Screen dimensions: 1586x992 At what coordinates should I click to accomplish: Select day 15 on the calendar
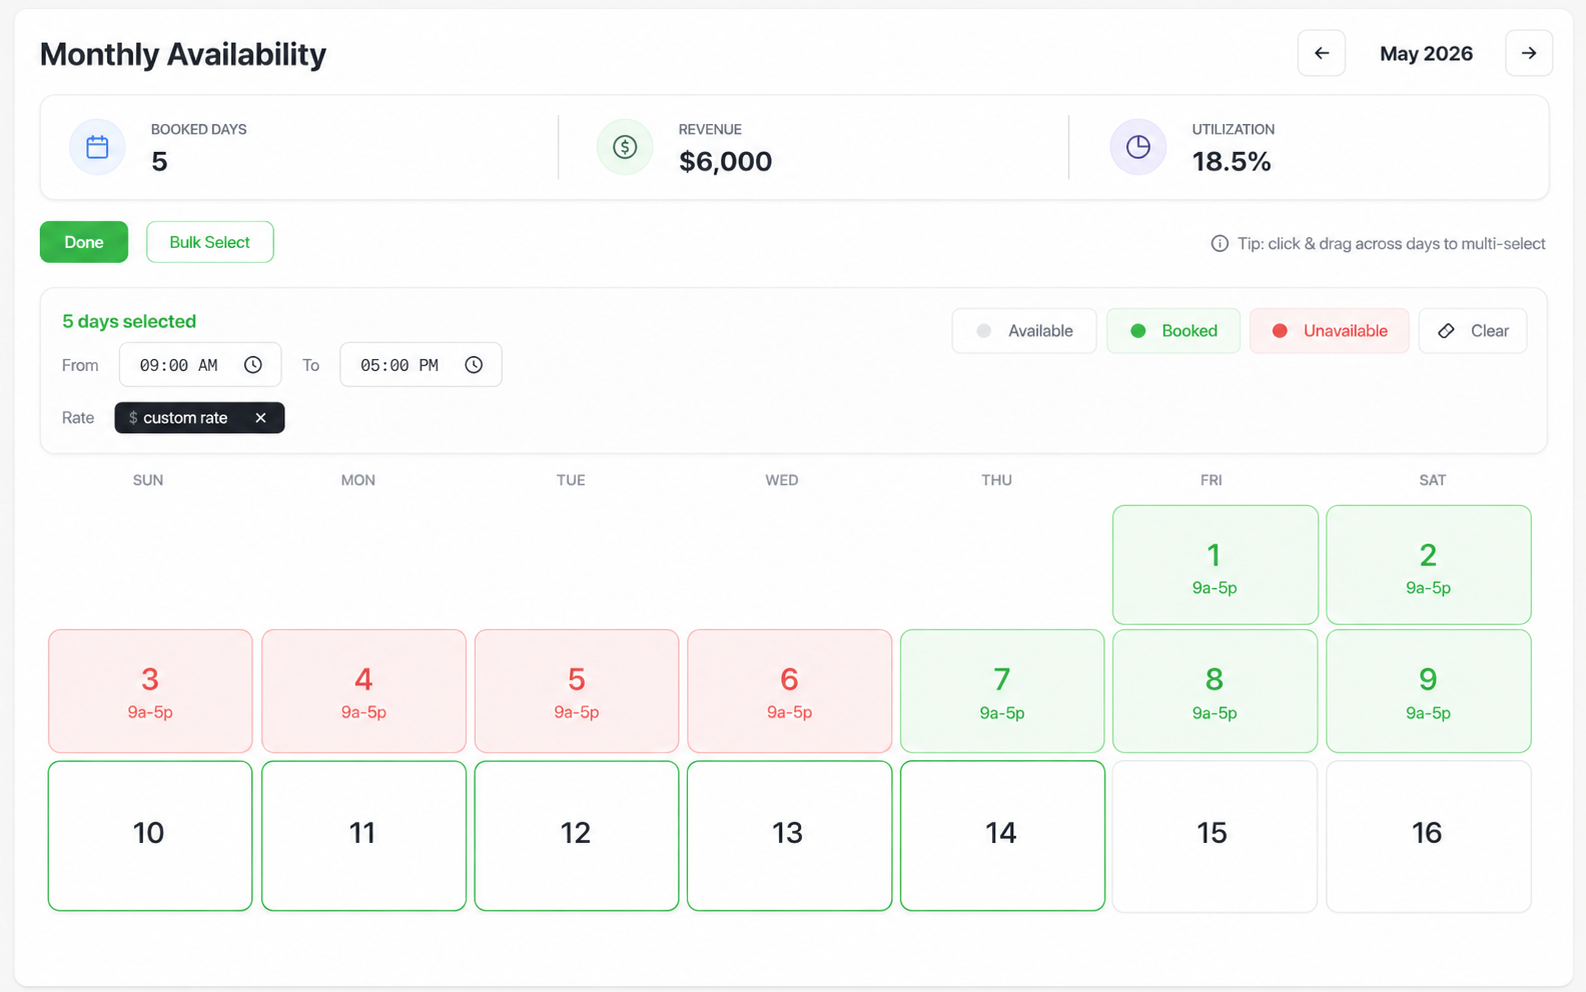point(1215,836)
